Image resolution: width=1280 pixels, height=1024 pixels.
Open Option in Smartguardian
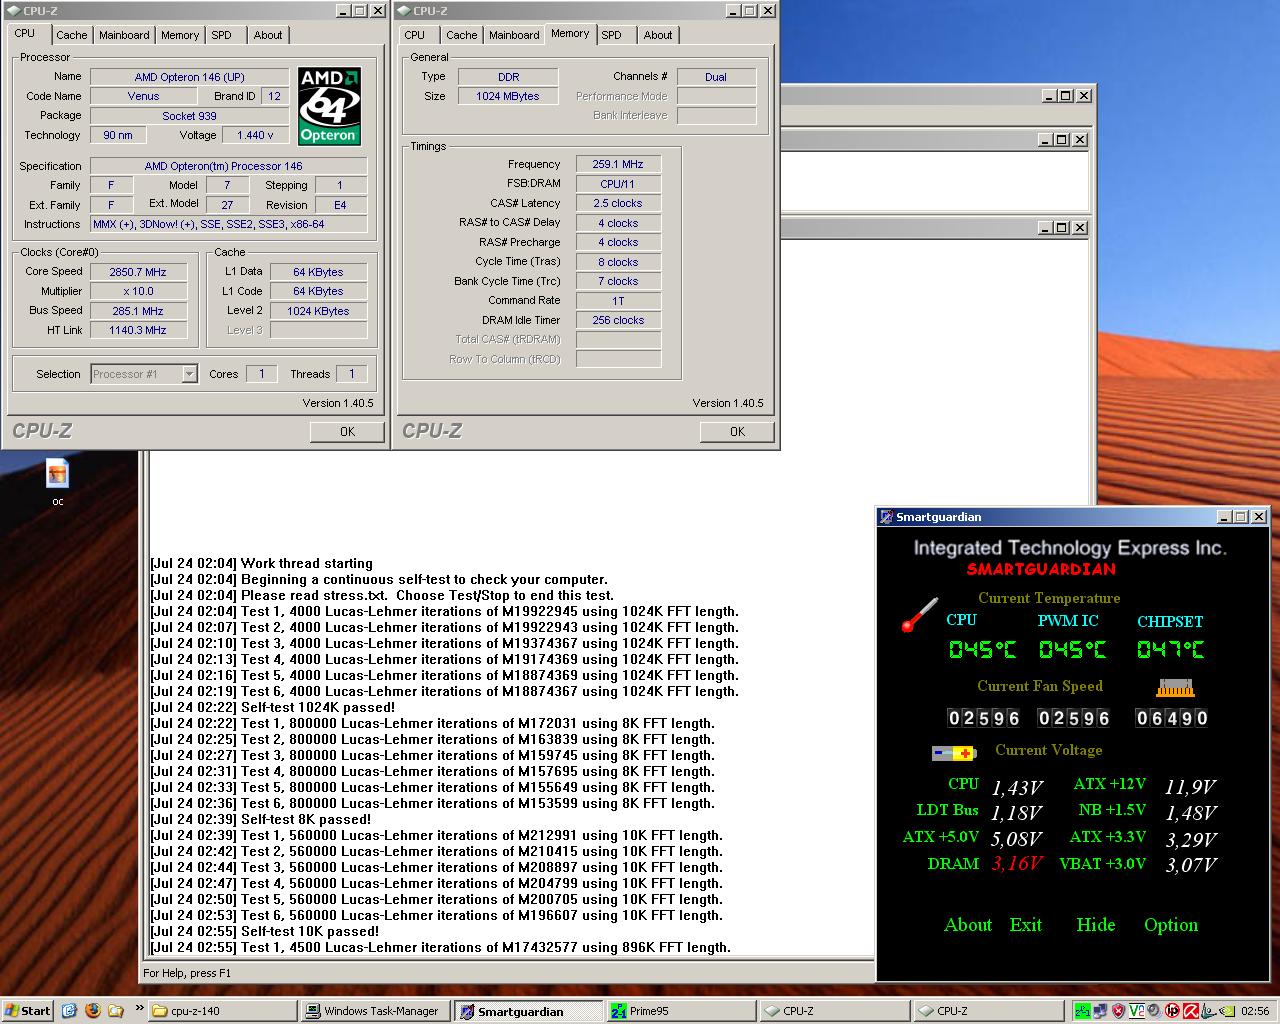tap(1171, 925)
